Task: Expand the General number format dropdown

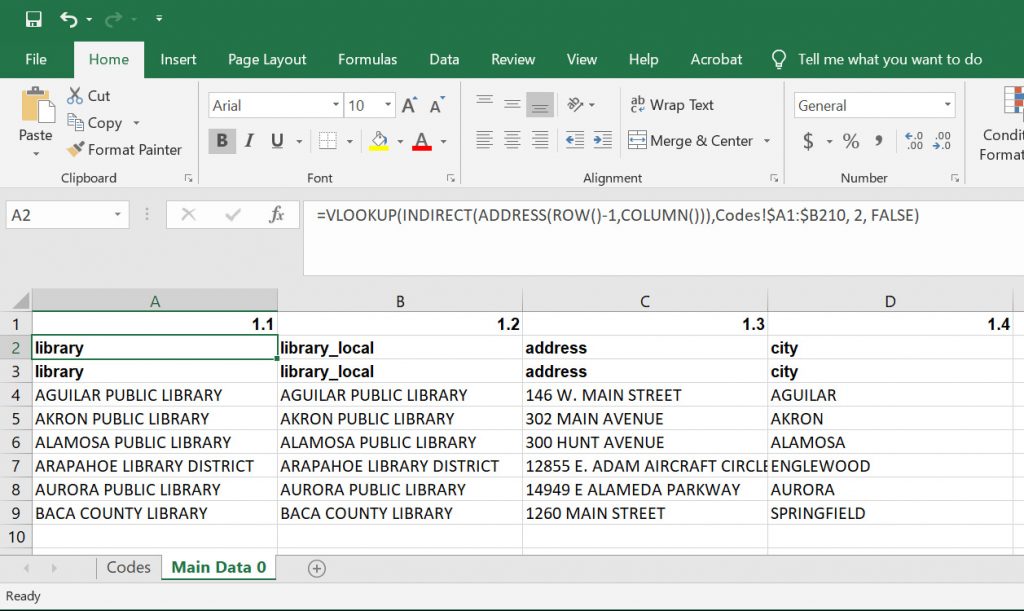Action: pyautogui.click(x=947, y=106)
